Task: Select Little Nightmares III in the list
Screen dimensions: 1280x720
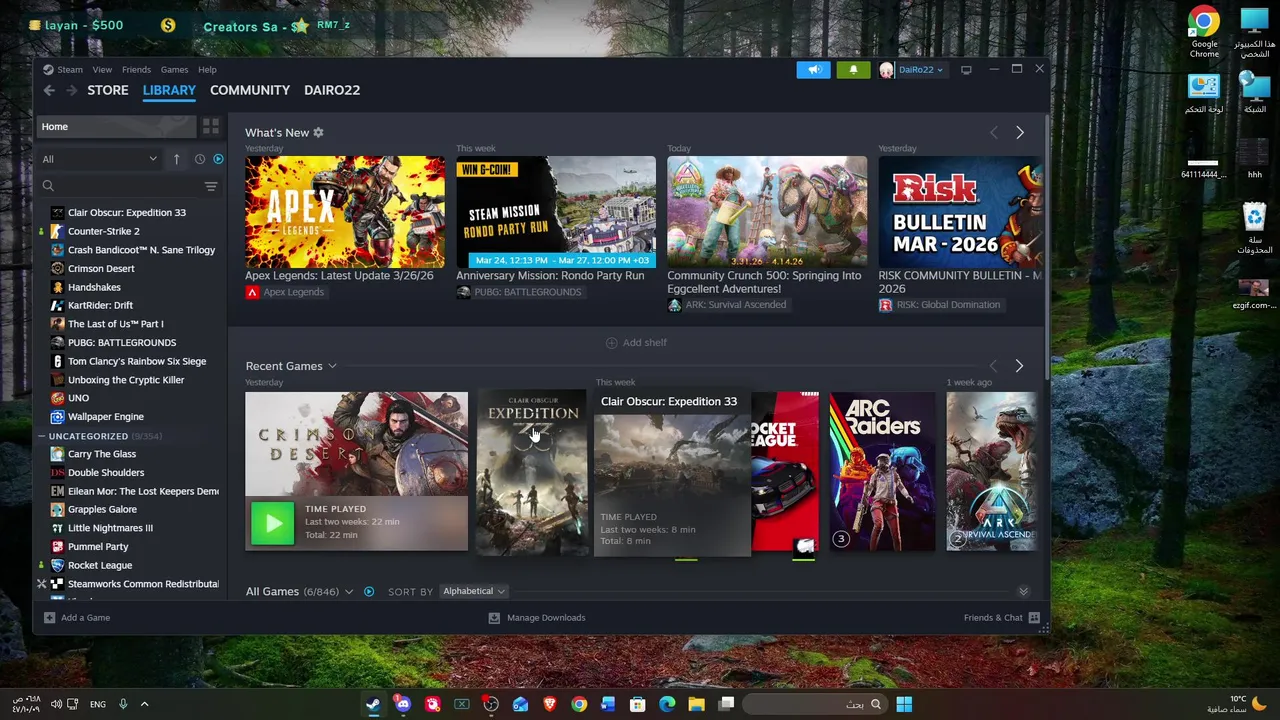Action: tap(110, 528)
